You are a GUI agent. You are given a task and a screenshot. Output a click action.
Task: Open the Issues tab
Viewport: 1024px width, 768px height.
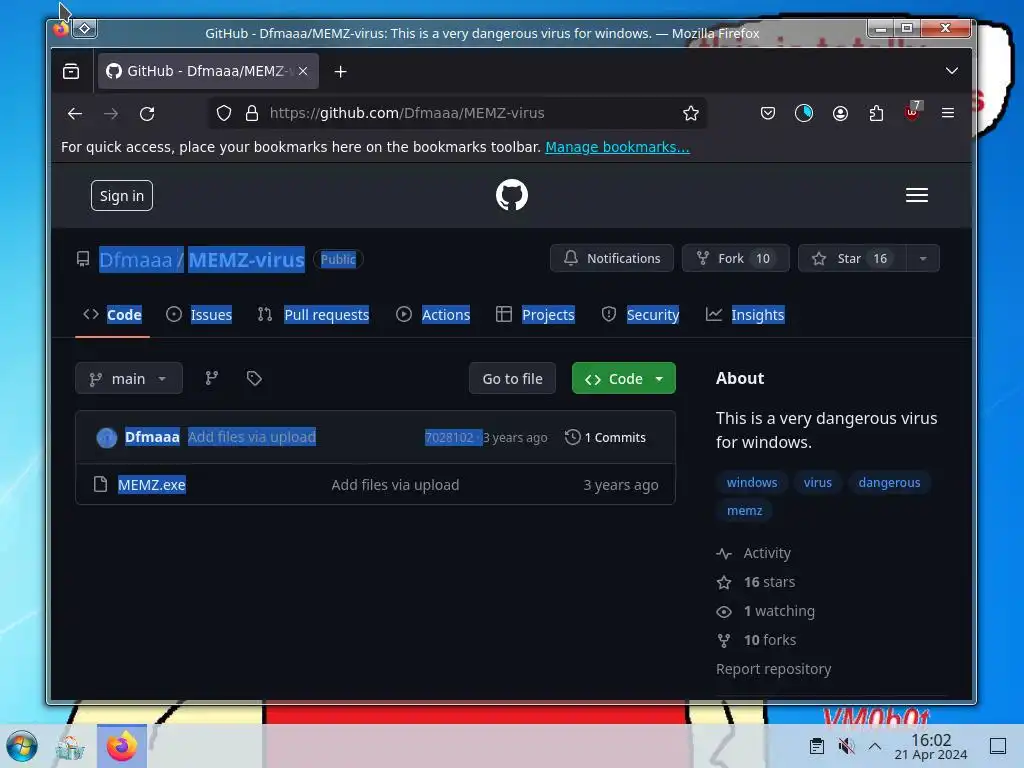tap(199, 315)
